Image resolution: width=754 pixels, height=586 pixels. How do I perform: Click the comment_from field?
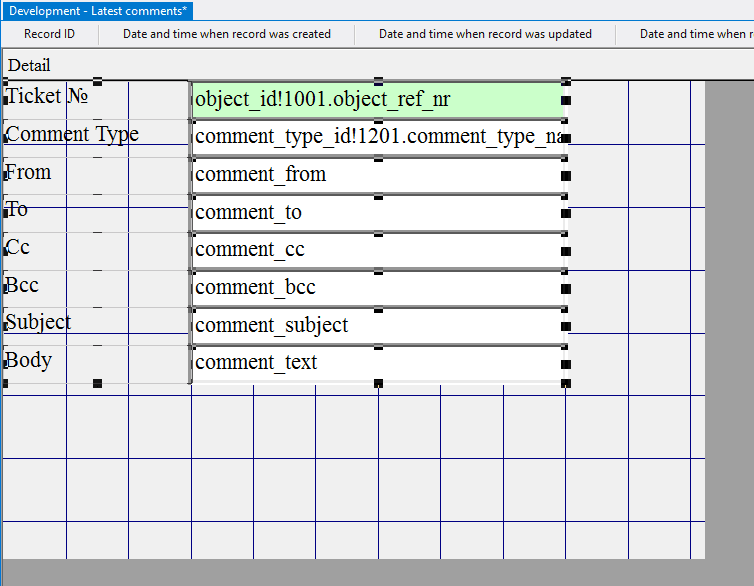tap(377, 175)
